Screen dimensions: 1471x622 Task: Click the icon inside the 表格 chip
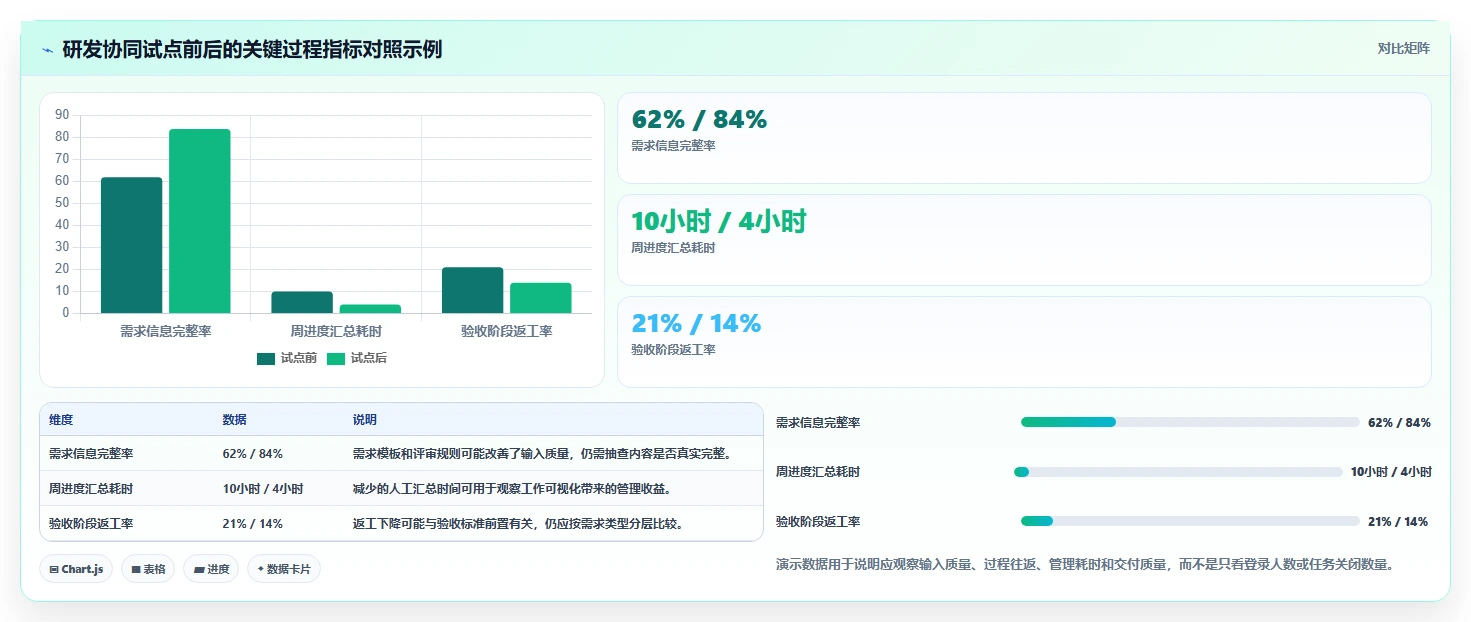[136, 569]
